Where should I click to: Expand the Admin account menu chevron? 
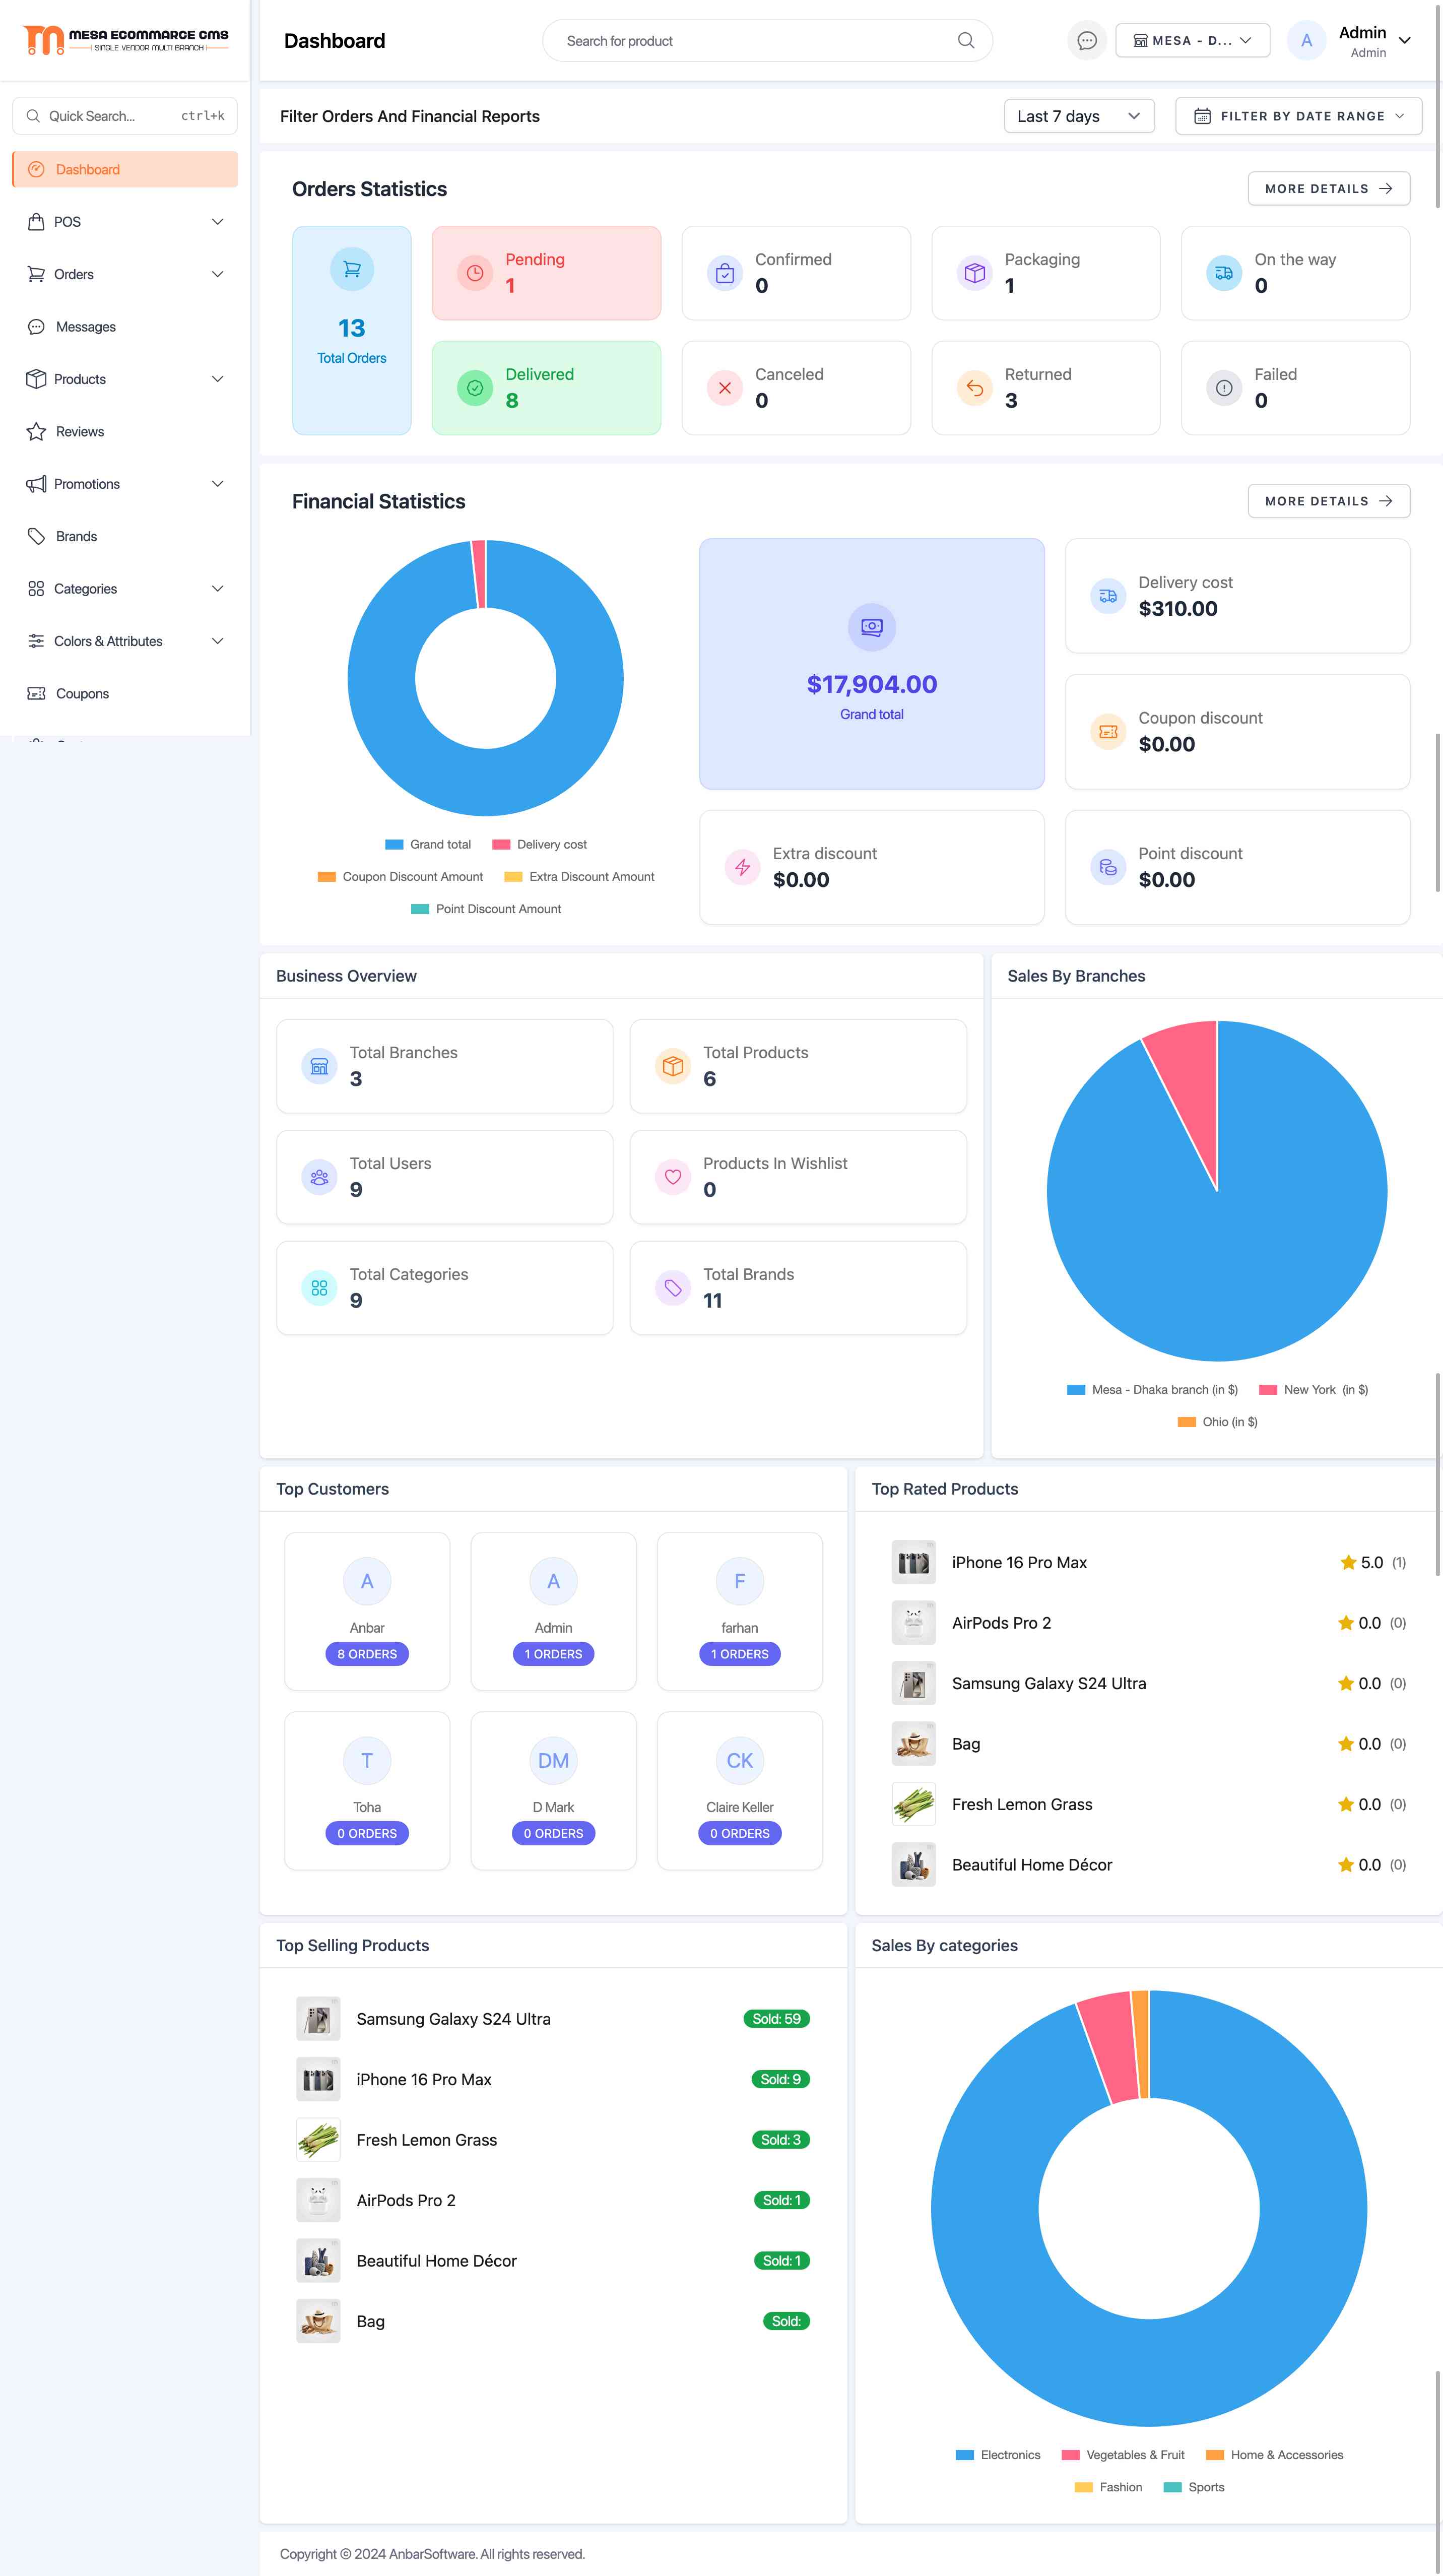tap(1404, 41)
